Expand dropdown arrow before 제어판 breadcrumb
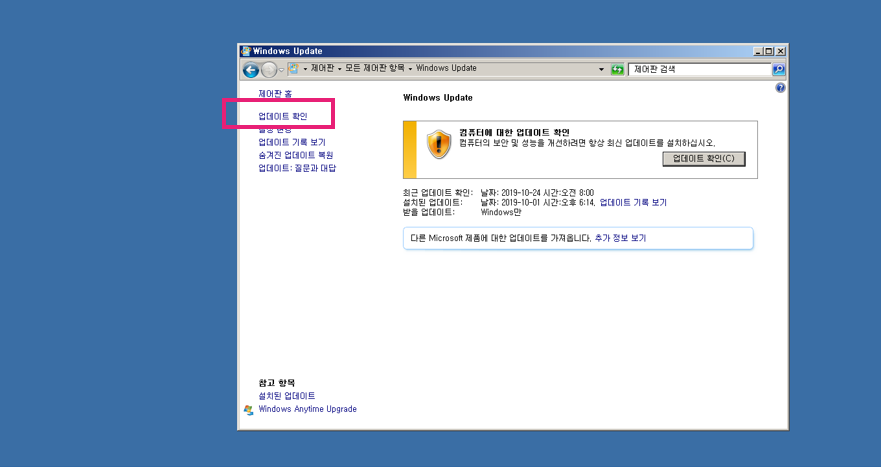Image resolution: width=881 pixels, height=467 pixels. (305, 69)
